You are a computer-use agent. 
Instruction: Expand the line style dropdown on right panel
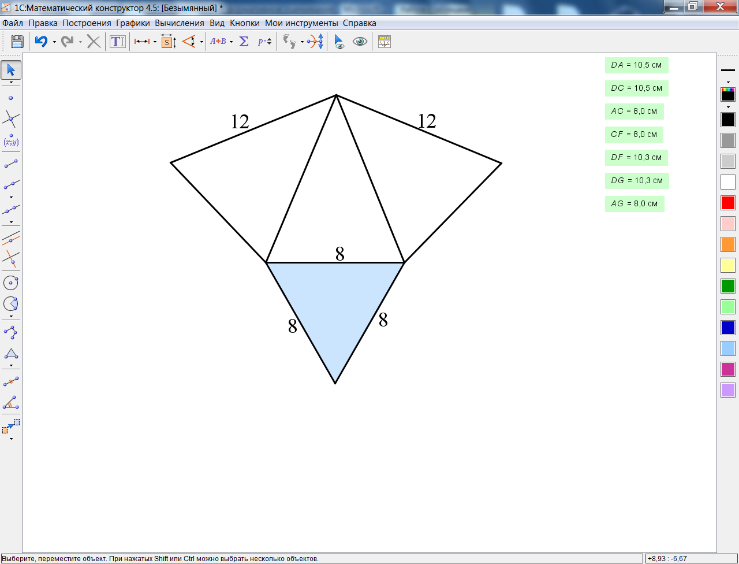tap(728, 82)
